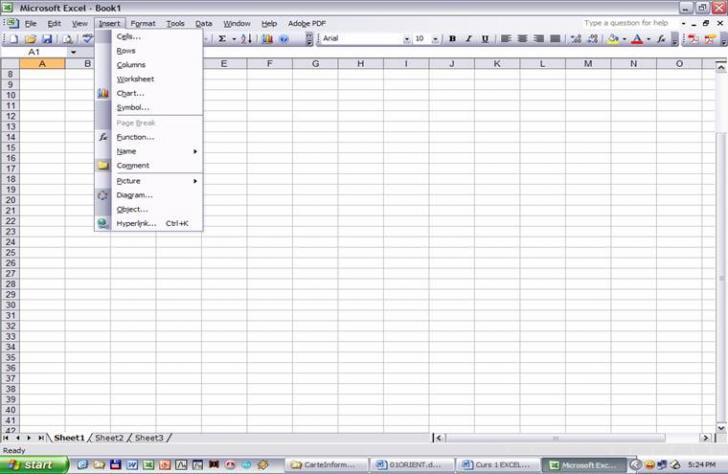Click second Adobe PDF email icon
Viewport: 728px width, 474px height.
(709, 39)
